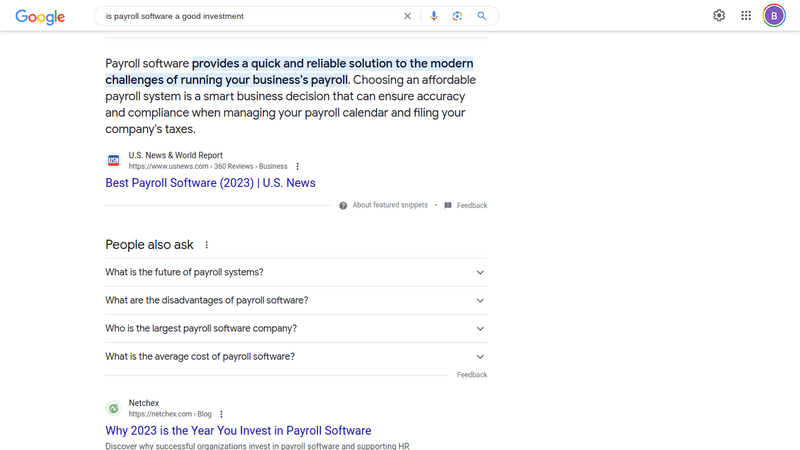This screenshot has width=800, height=450.
Task: Click 'People also ask' heading
Action: tap(149, 245)
